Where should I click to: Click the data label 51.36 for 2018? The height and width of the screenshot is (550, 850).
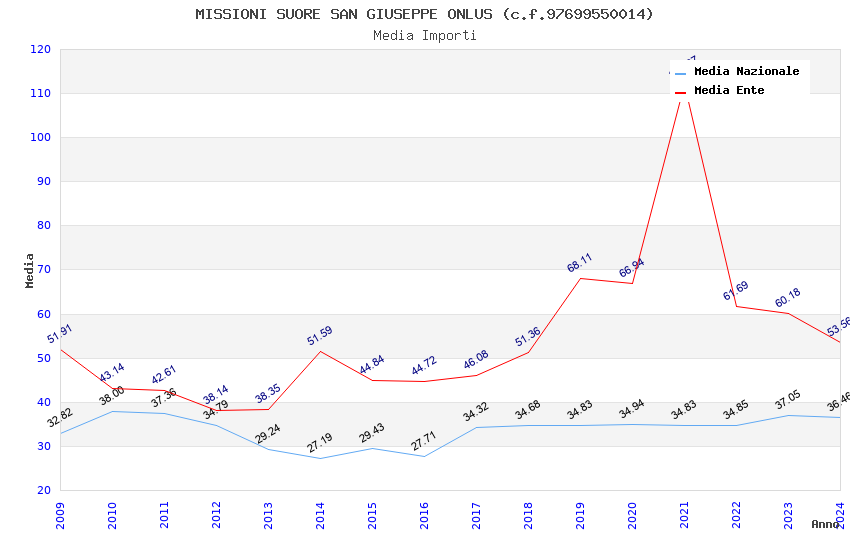tap(528, 337)
